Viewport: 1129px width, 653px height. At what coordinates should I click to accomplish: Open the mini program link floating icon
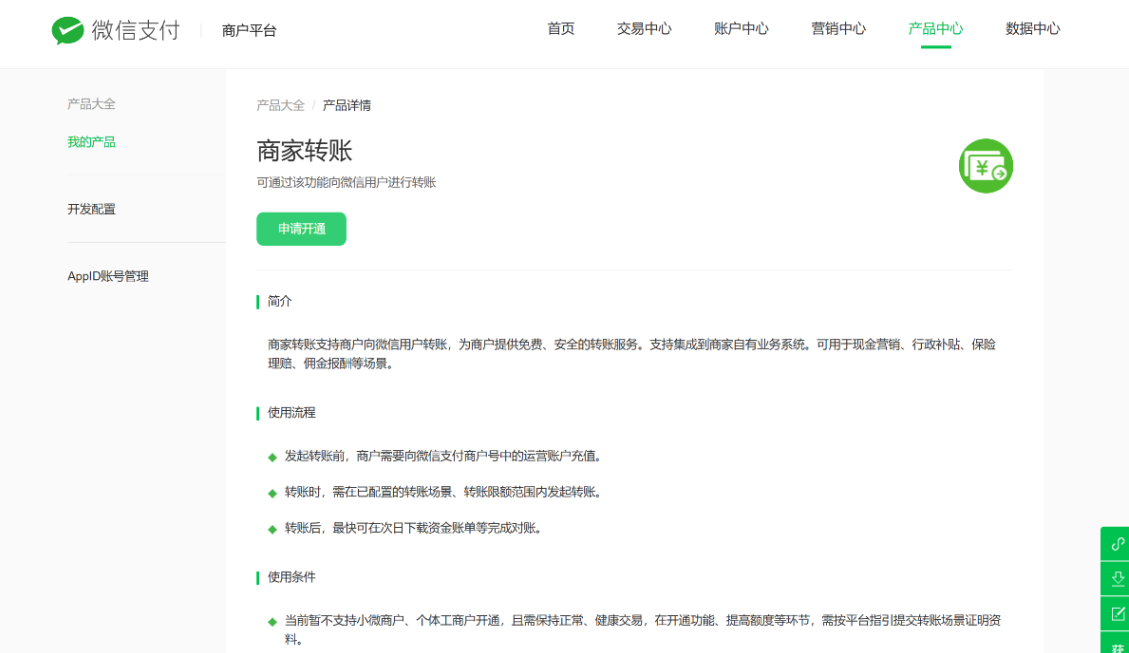click(x=1117, y=544)
